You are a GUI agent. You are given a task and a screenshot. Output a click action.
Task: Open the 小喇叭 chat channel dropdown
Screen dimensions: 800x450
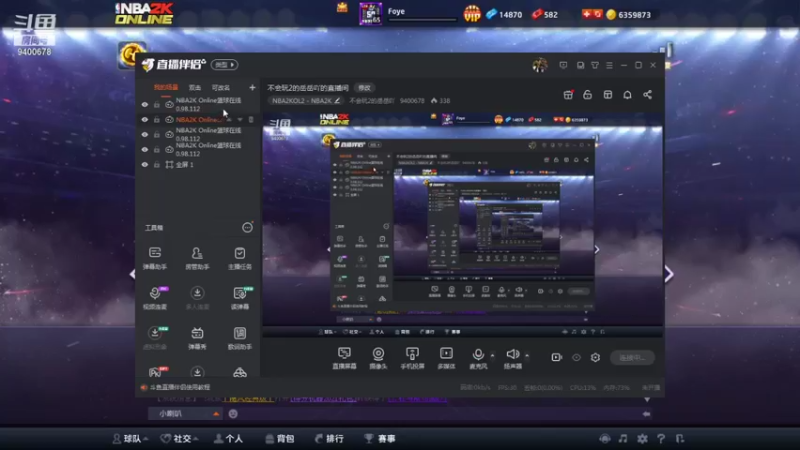pos(185,414)
